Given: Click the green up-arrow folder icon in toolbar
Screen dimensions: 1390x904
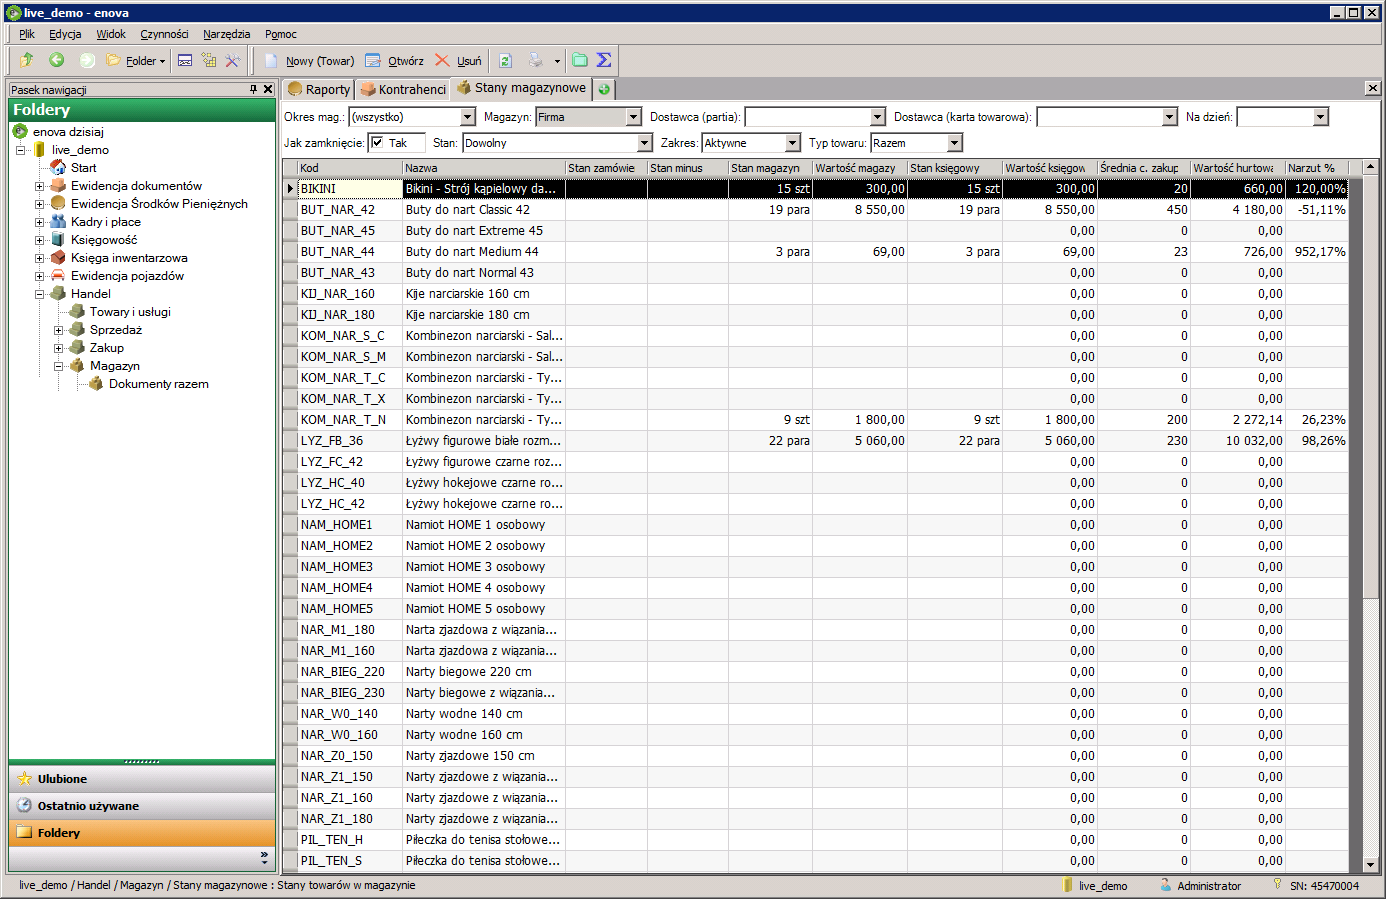Looking at the screenshot, I should [27, 61].
